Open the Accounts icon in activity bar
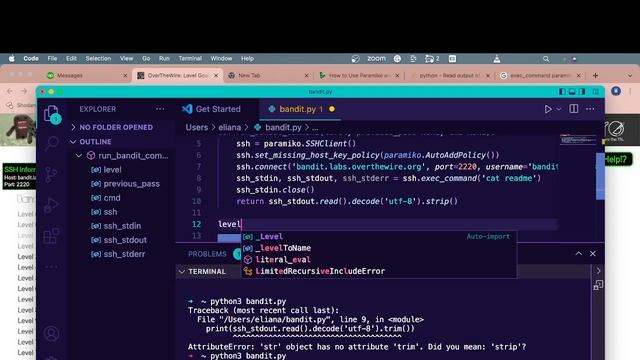 (51, 334)
